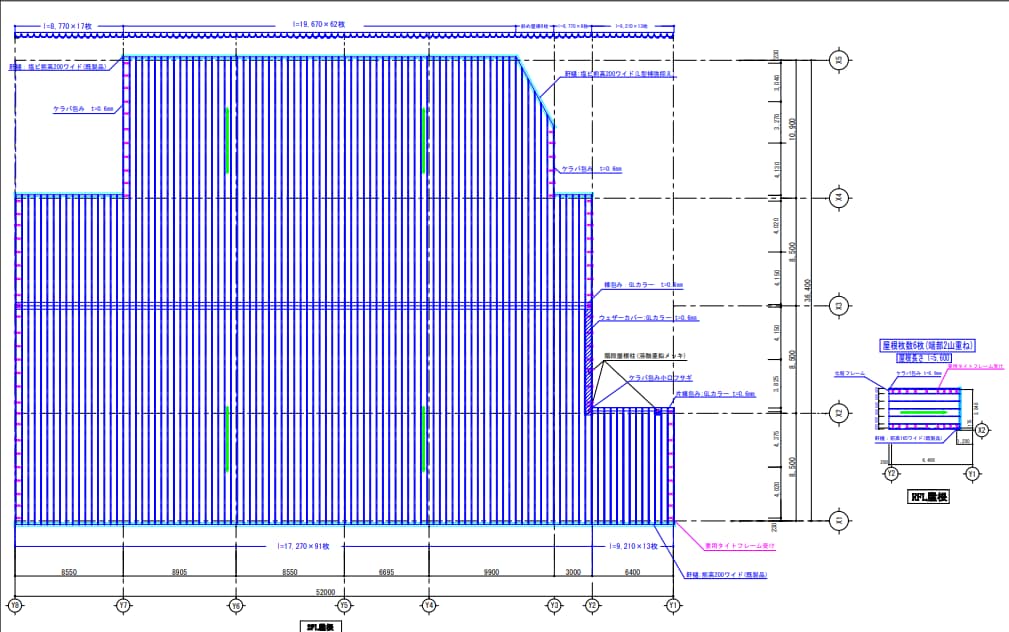Viewport: 1009px width, 632px height.
Task: Select the 8905 dimension label
Action: [x=180, y=572]
